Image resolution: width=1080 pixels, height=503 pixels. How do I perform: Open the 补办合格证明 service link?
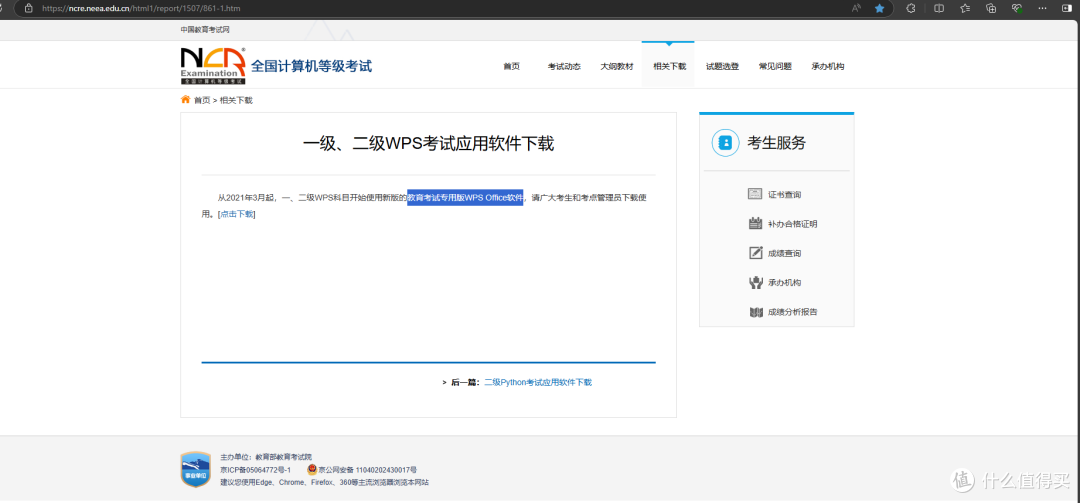793,224
